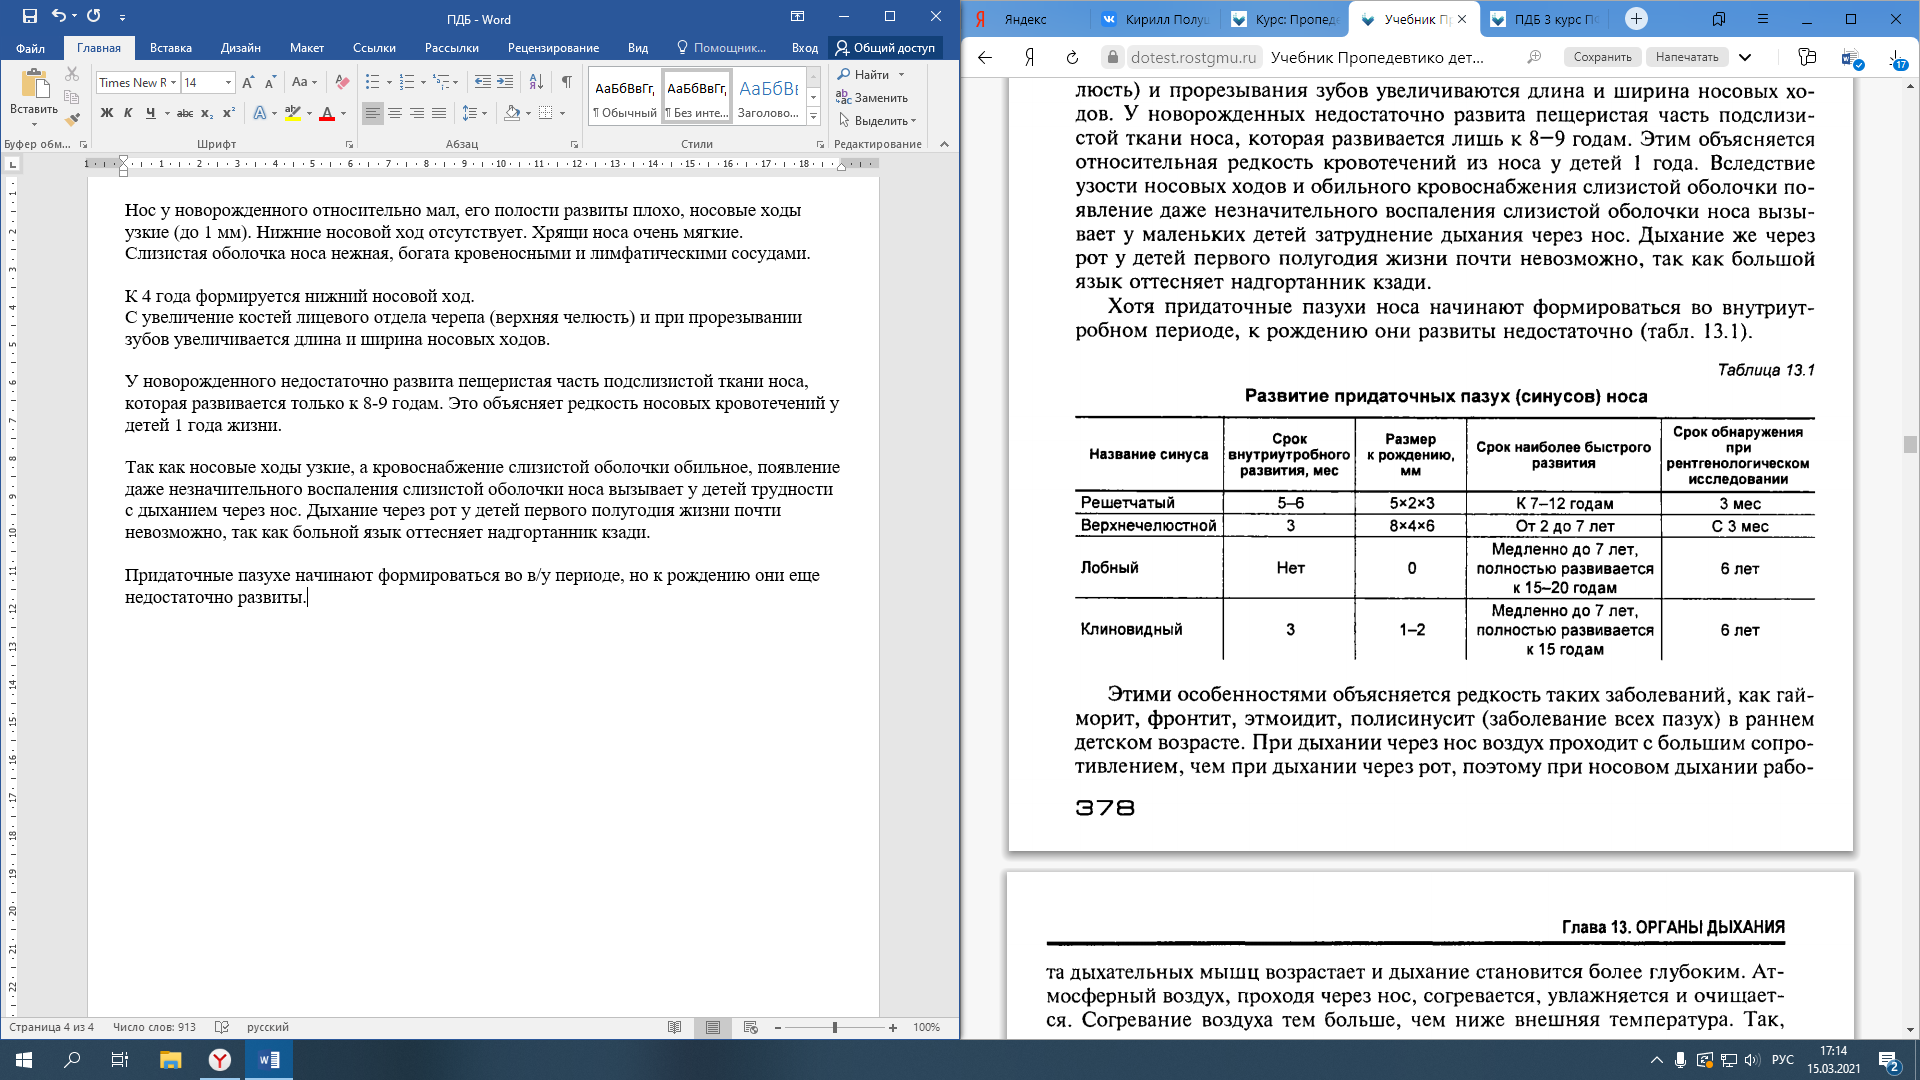Copy selection using the Copy icon

[x=72, y=97]
